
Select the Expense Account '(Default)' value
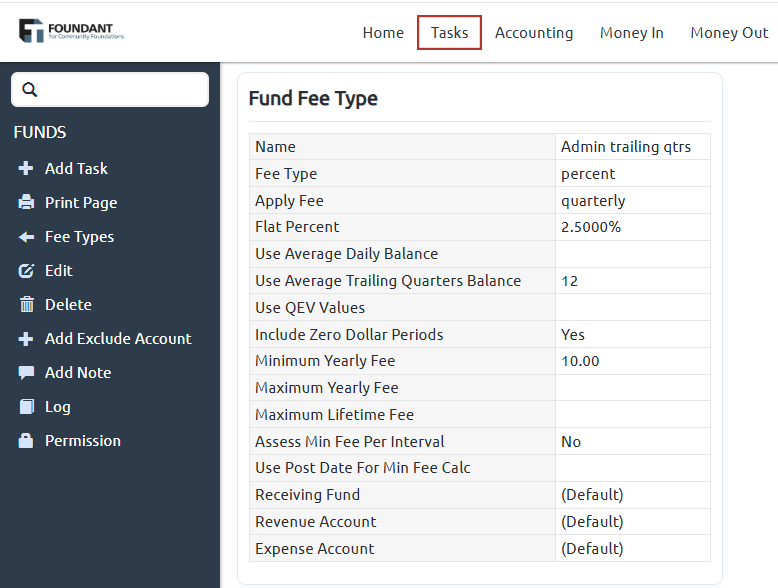click(x=592, y=549)
